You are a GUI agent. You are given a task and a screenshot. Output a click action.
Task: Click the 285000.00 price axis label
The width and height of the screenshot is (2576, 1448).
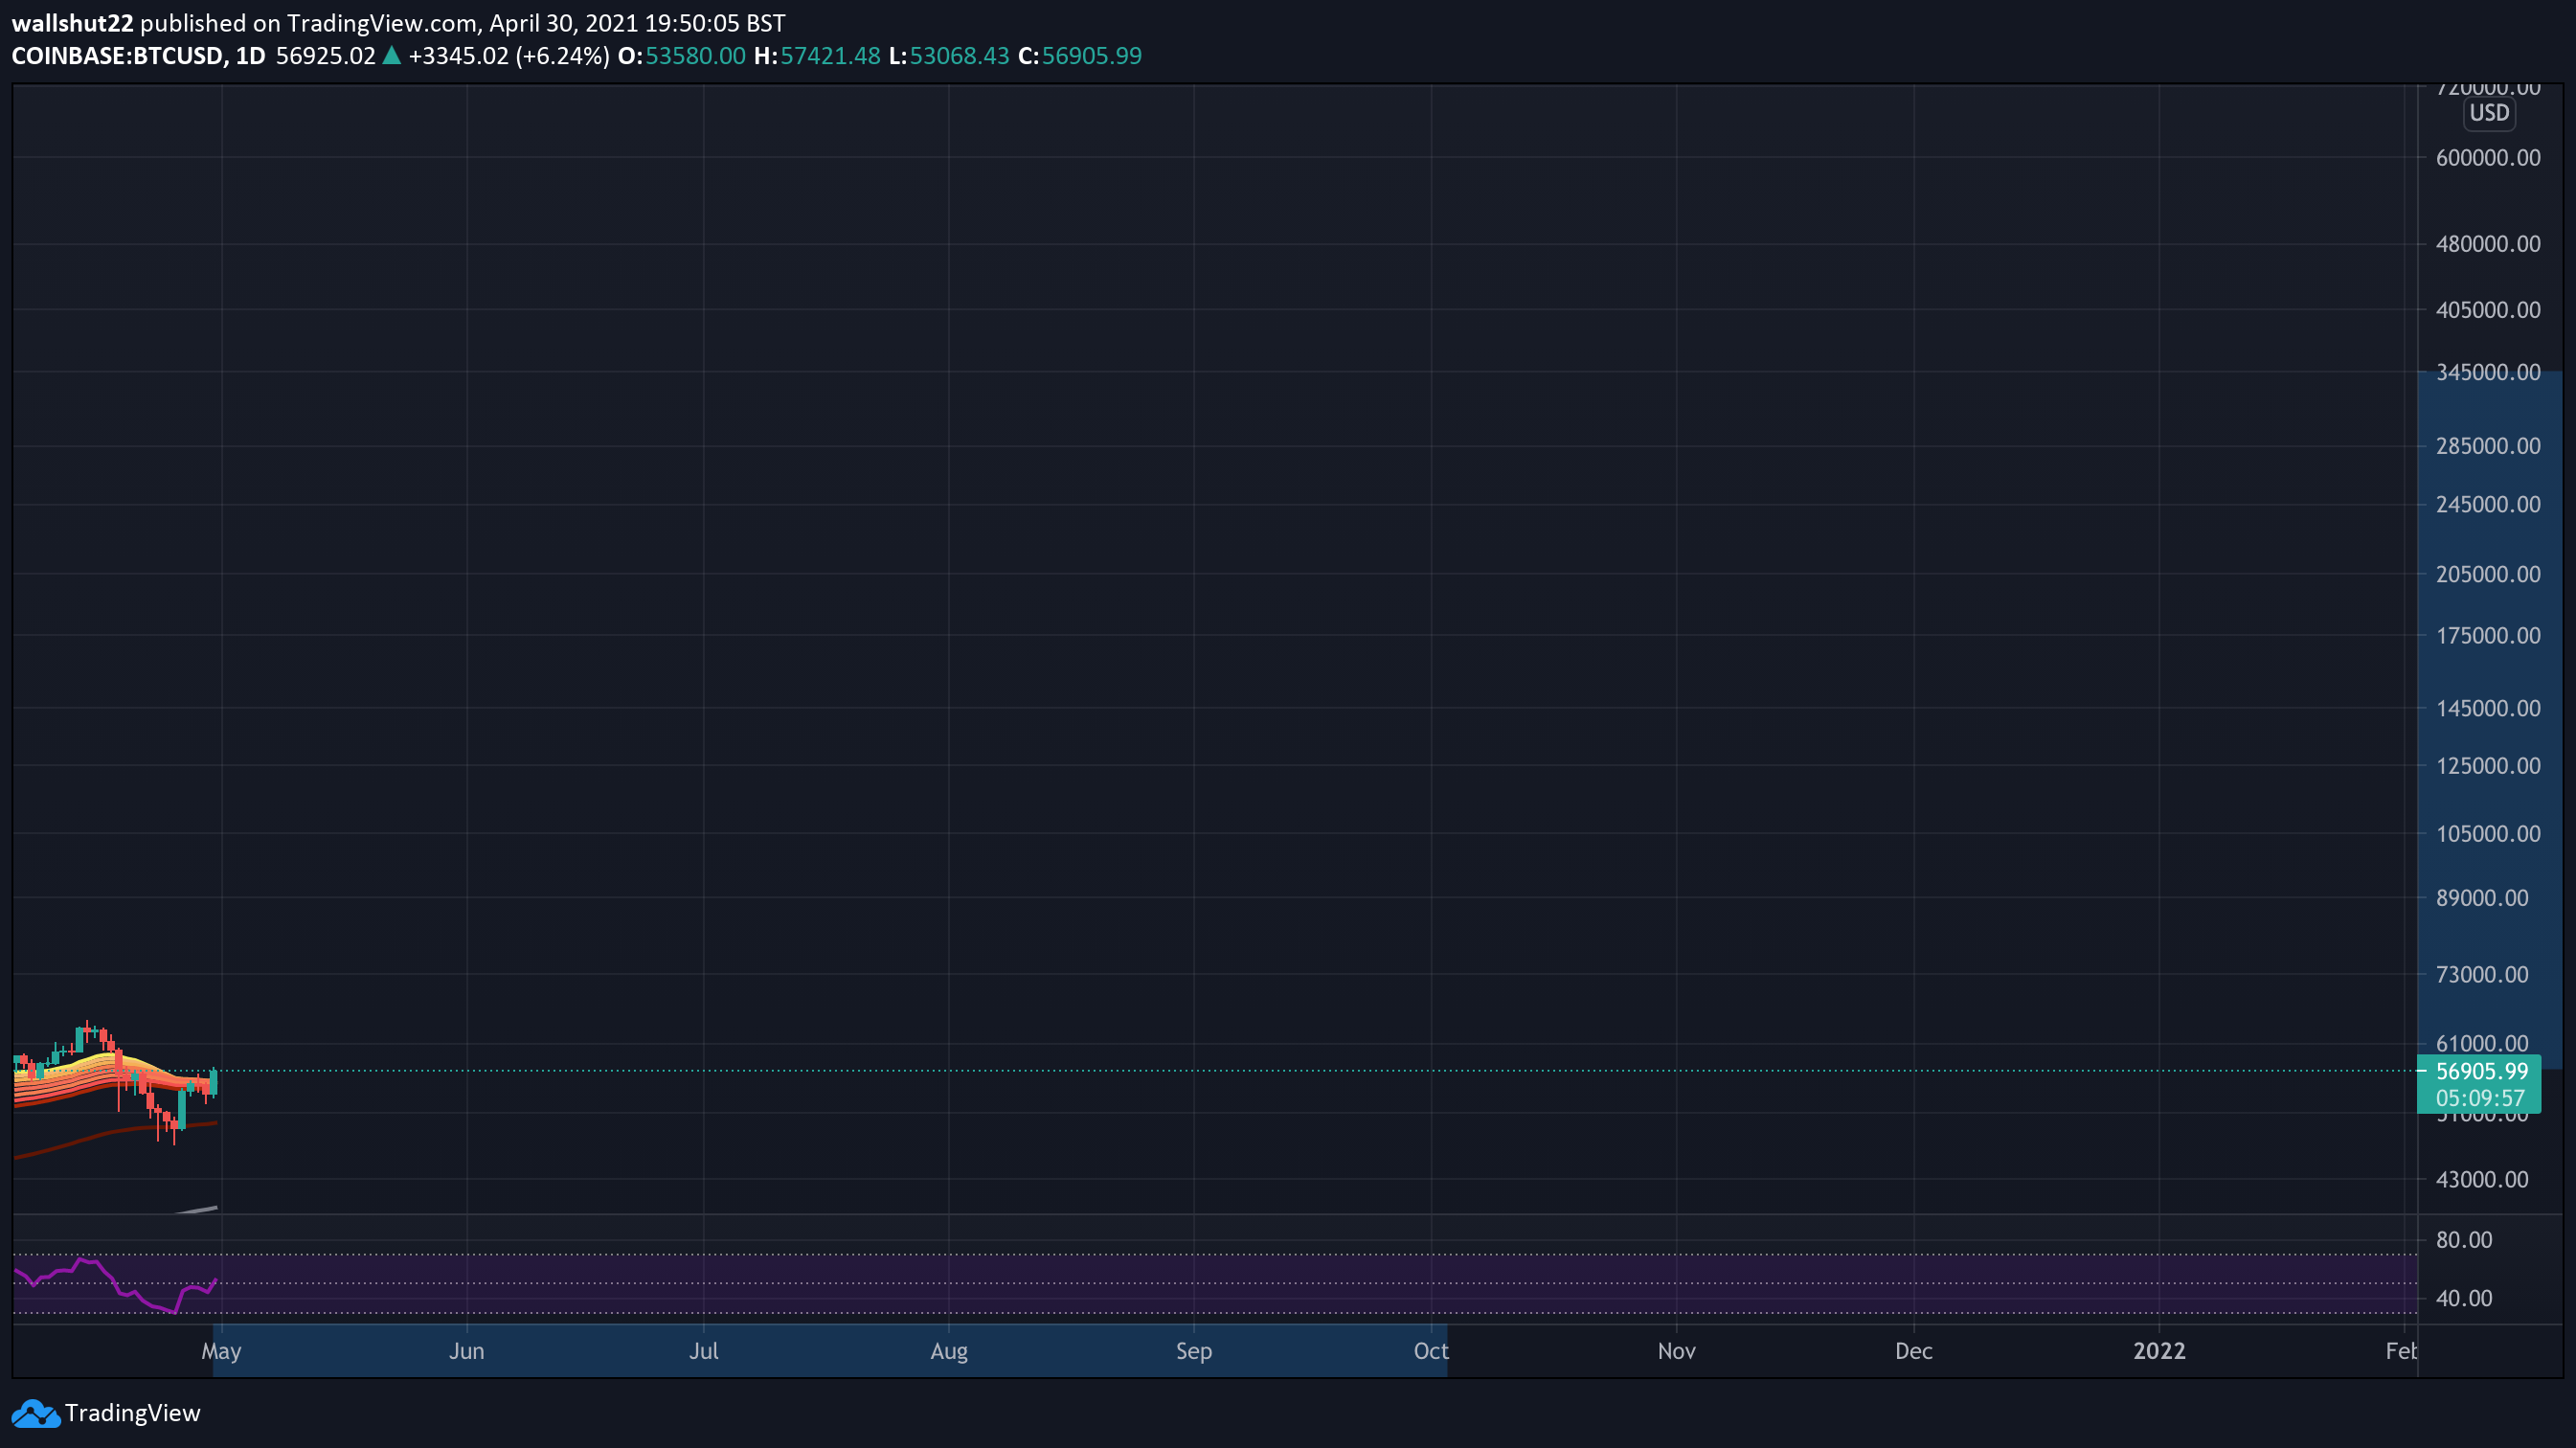pos(2488,446)
